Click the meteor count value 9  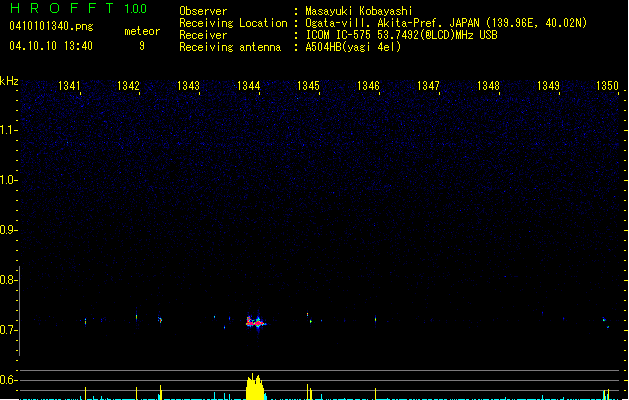141,46
